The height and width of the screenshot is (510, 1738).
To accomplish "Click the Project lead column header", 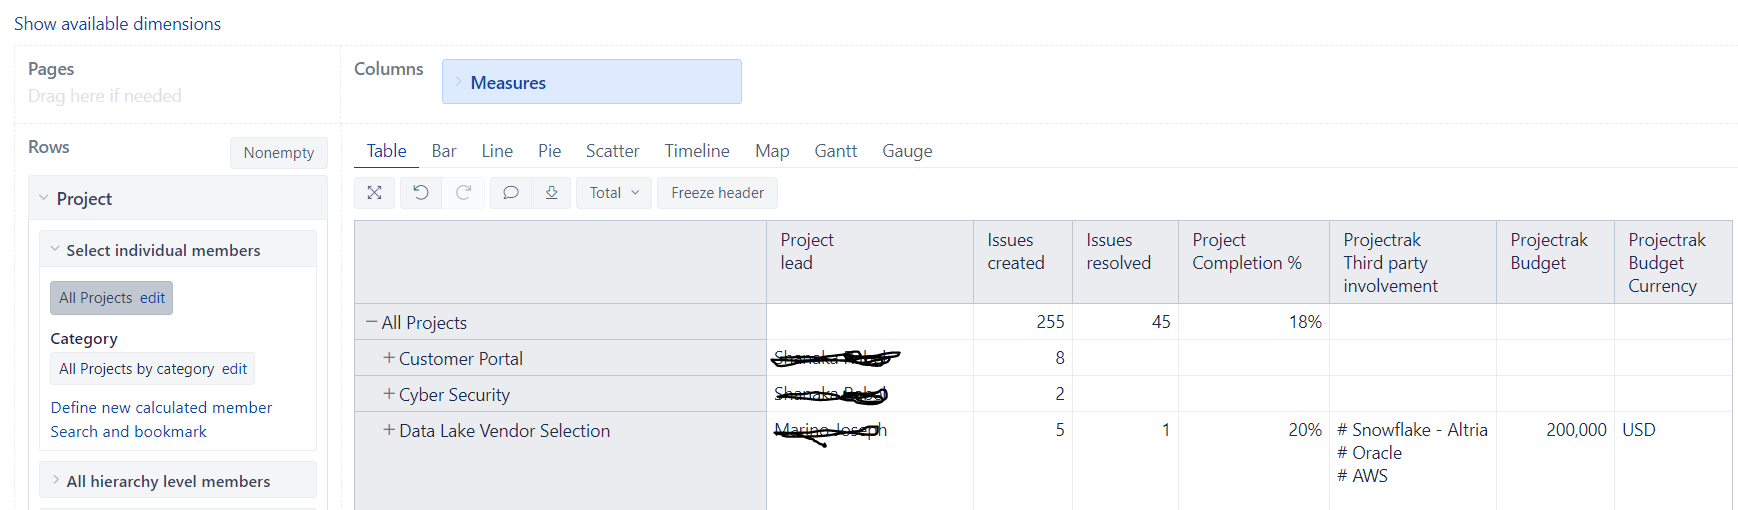I will [x=870, y=262].
